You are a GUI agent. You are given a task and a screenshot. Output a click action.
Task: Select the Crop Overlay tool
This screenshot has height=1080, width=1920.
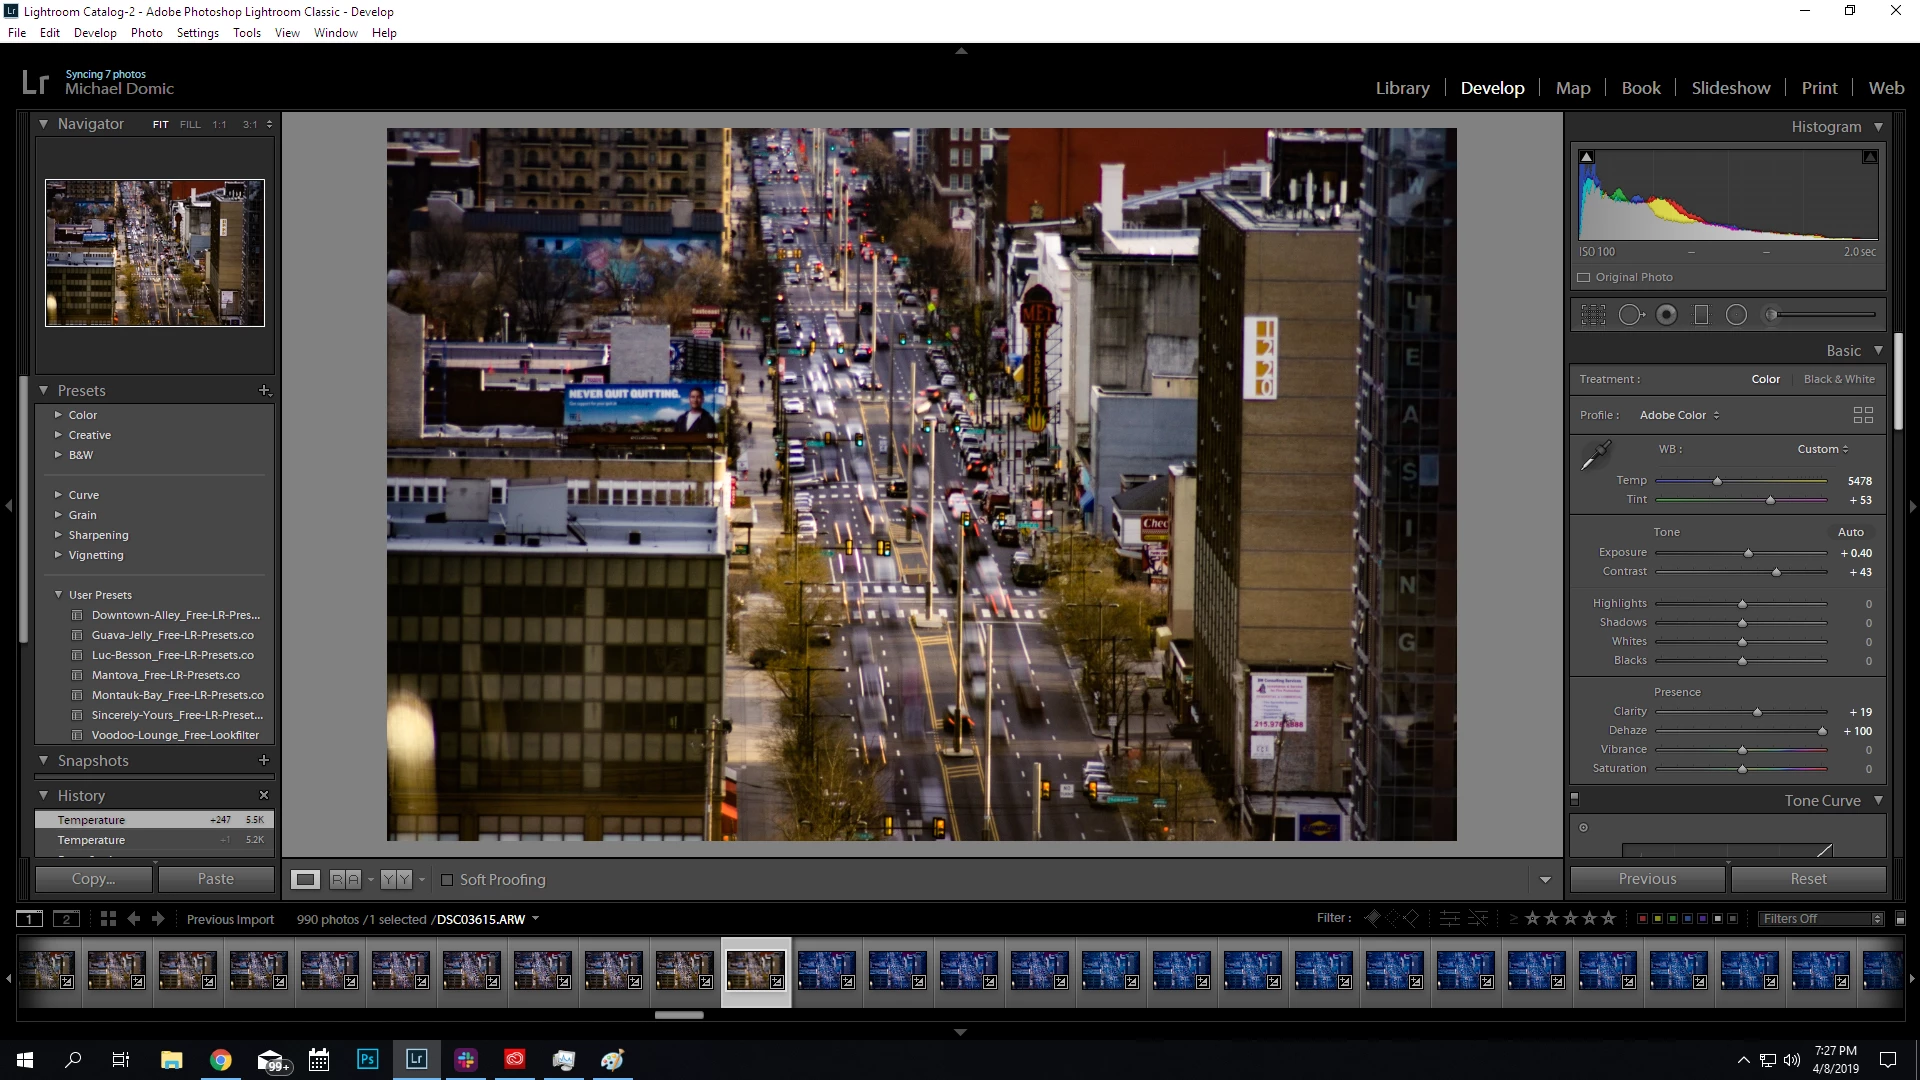coord(1593,315)
